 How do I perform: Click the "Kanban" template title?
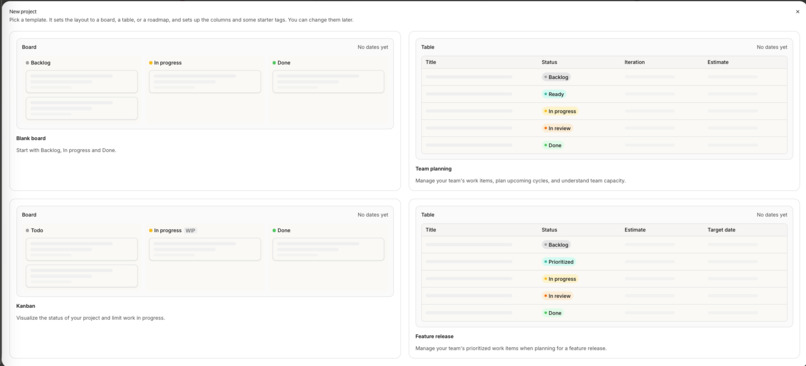click(26, 306)
